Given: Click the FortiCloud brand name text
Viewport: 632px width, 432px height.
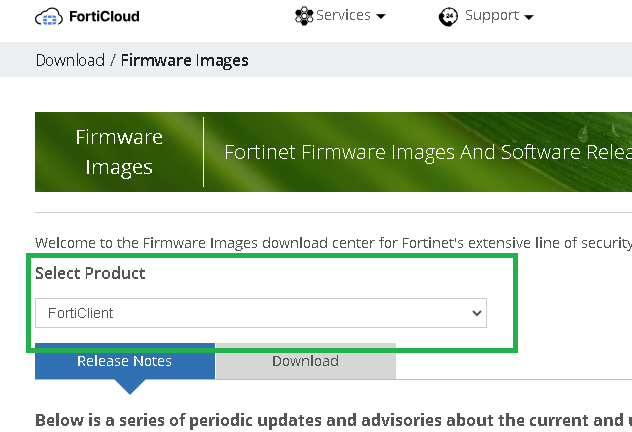Looking at the screenshot, I should [x=103, y=17].
